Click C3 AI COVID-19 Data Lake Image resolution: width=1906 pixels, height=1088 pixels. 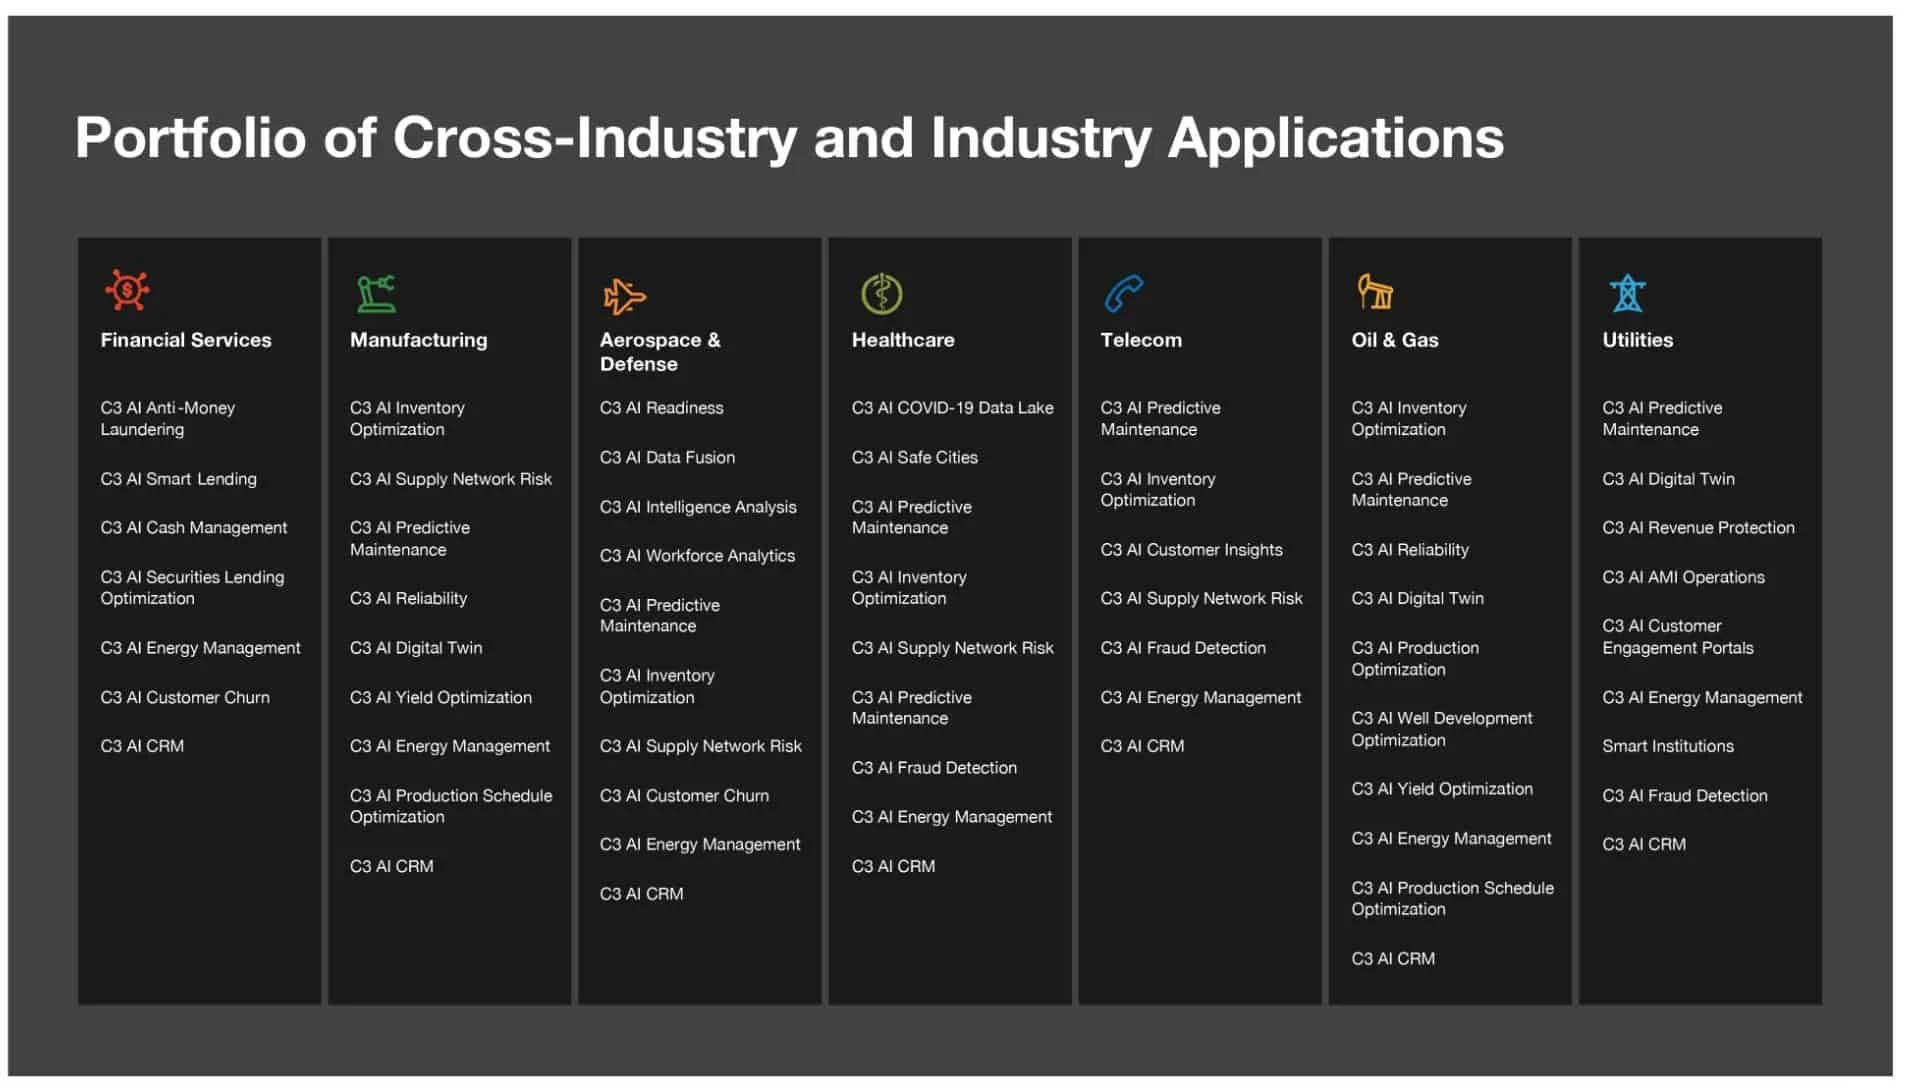953,408
